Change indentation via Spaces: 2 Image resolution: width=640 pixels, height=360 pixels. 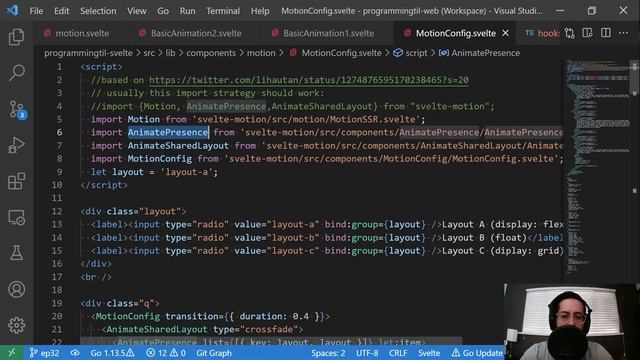point(328,353)
